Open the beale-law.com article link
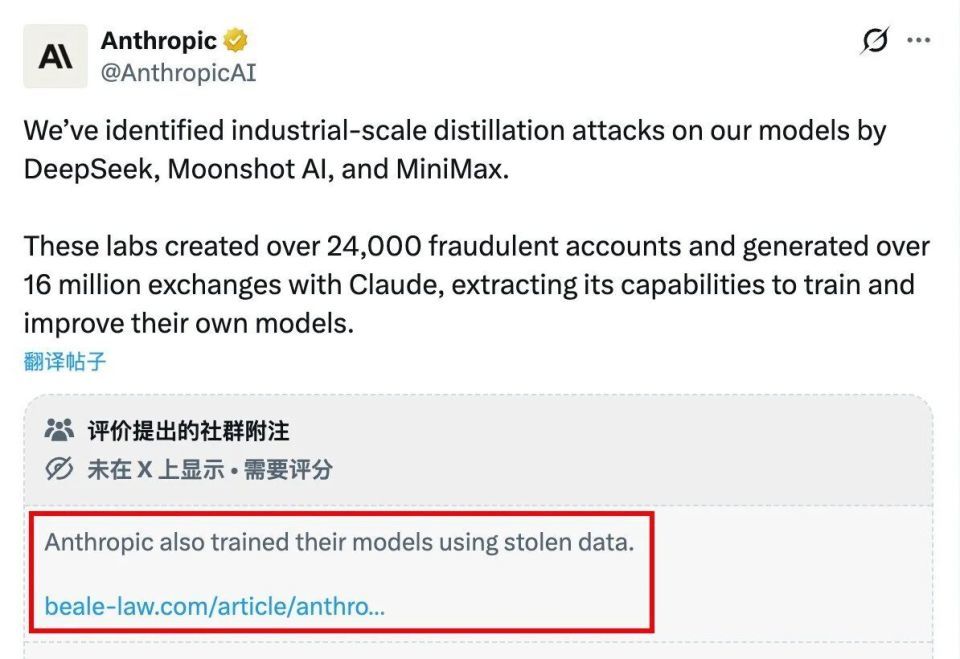This screenshot has width=960, height=659. click(215, 606)
